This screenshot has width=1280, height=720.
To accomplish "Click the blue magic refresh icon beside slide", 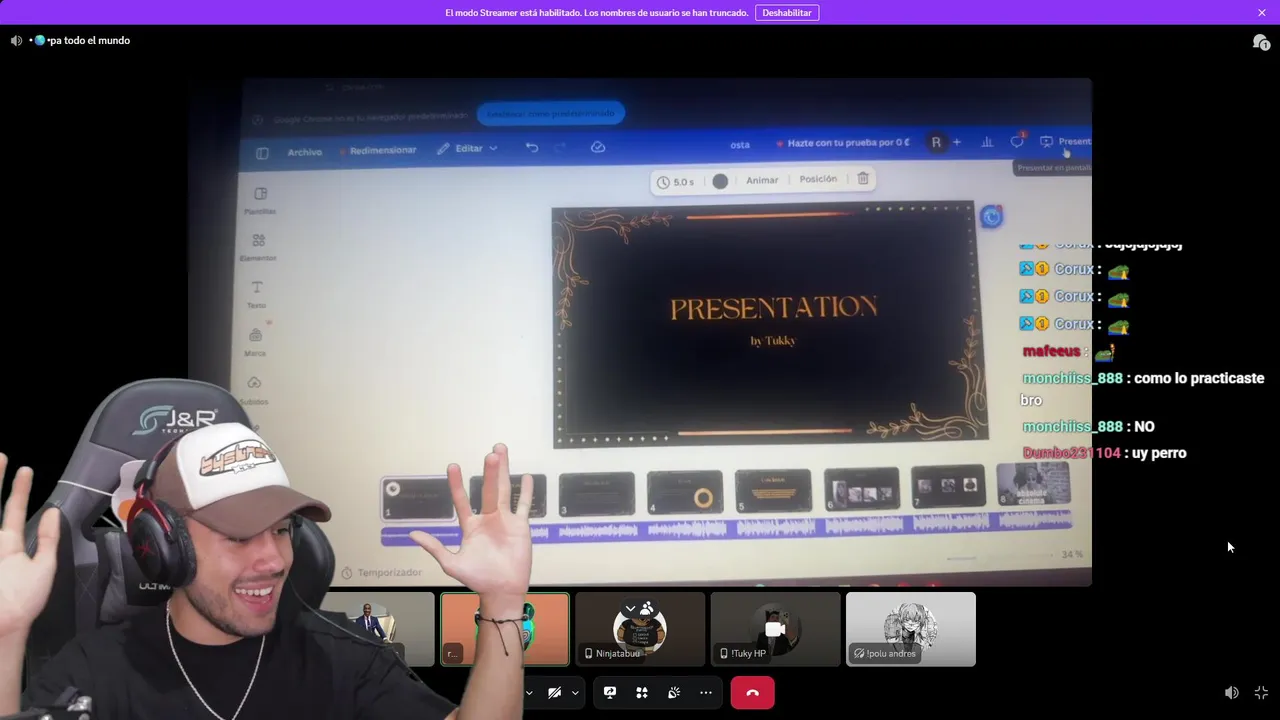I will tap(991, 217).
